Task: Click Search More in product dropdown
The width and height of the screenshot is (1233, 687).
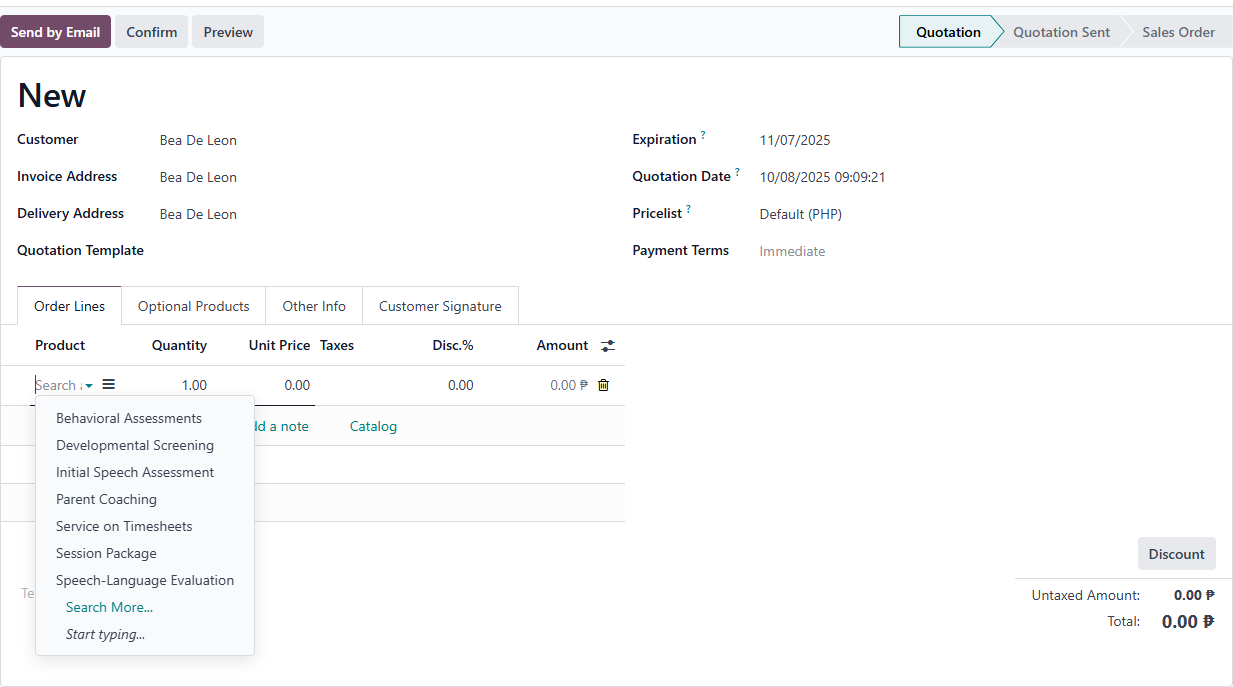Action: point(109,607)
